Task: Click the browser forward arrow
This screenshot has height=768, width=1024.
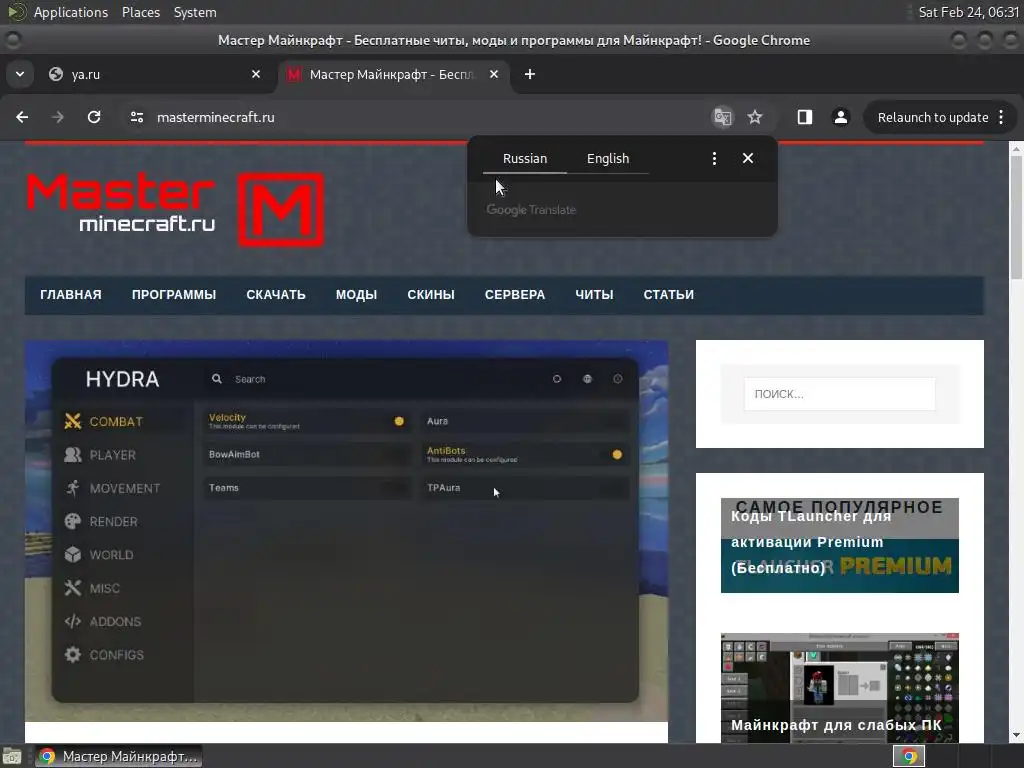Action: (58, 117)
